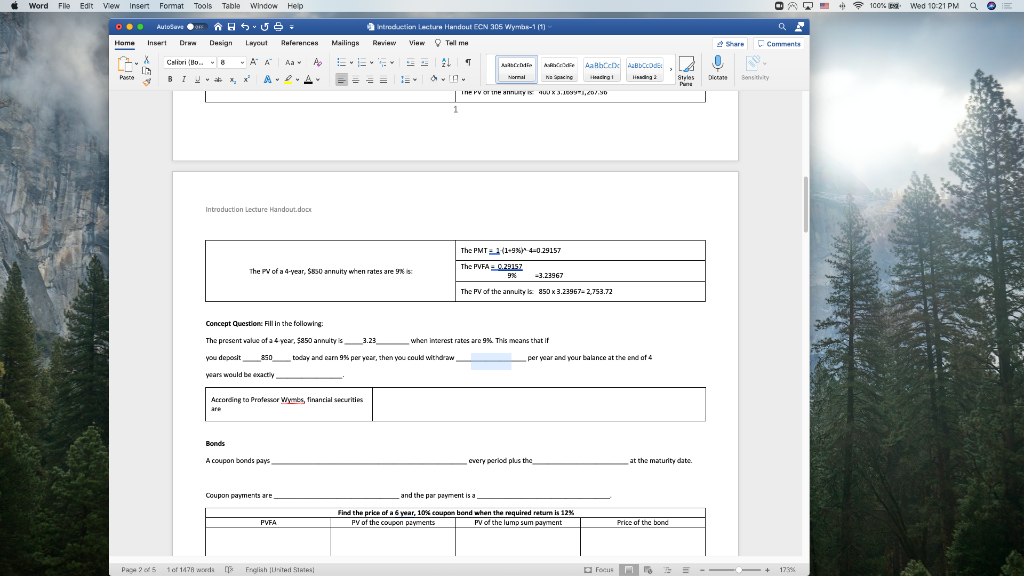
Task: Toggle italic formatting
Action: (x=184, y=80)
